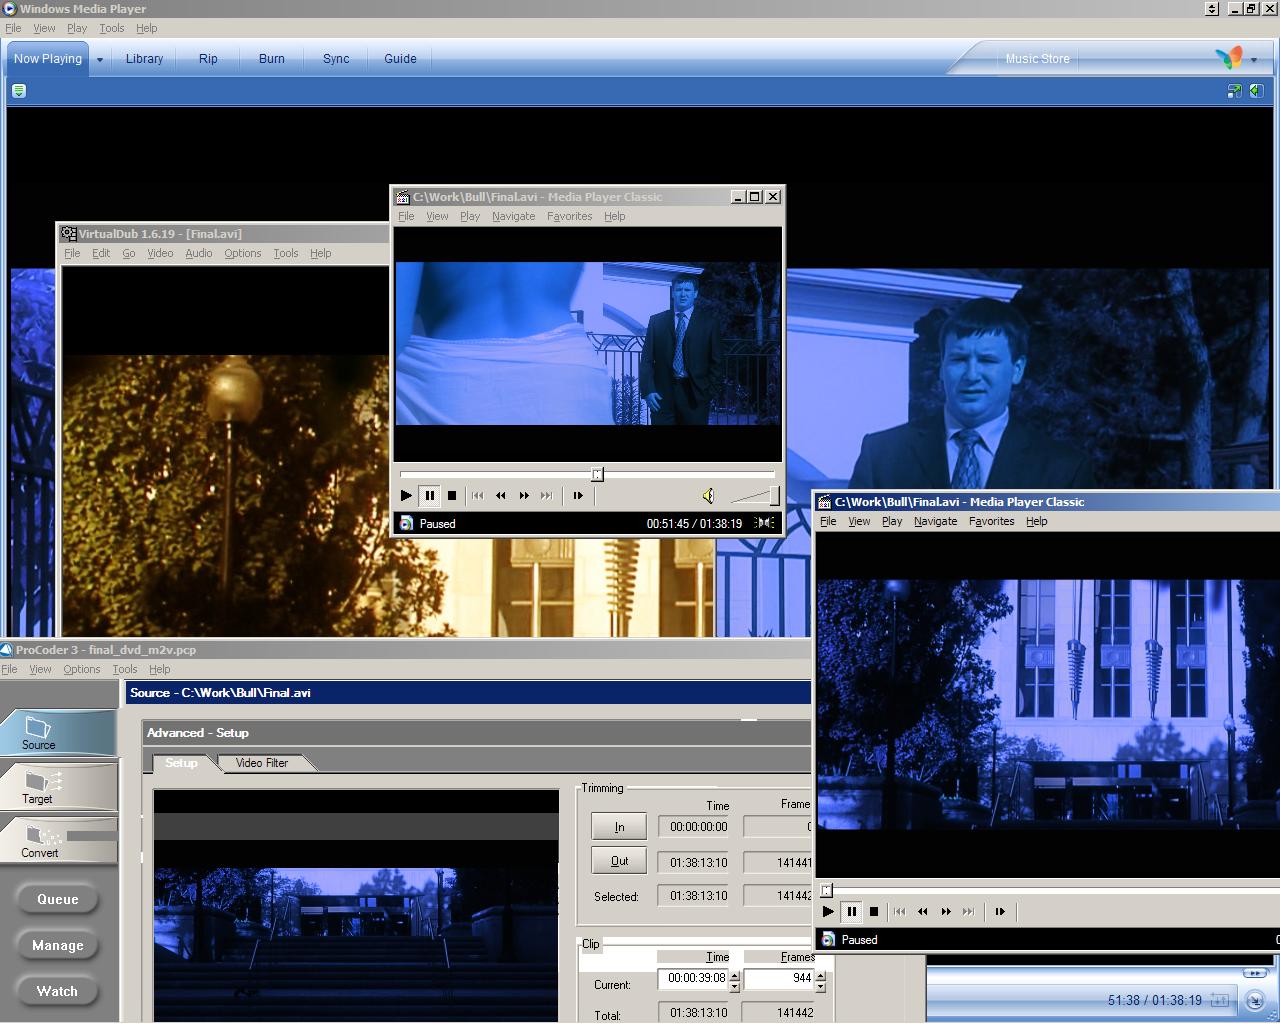The width and height of the screenshot is (1280, 1024).
Task: Click the hide playlist pane icon
Action: coord(1255,91)
